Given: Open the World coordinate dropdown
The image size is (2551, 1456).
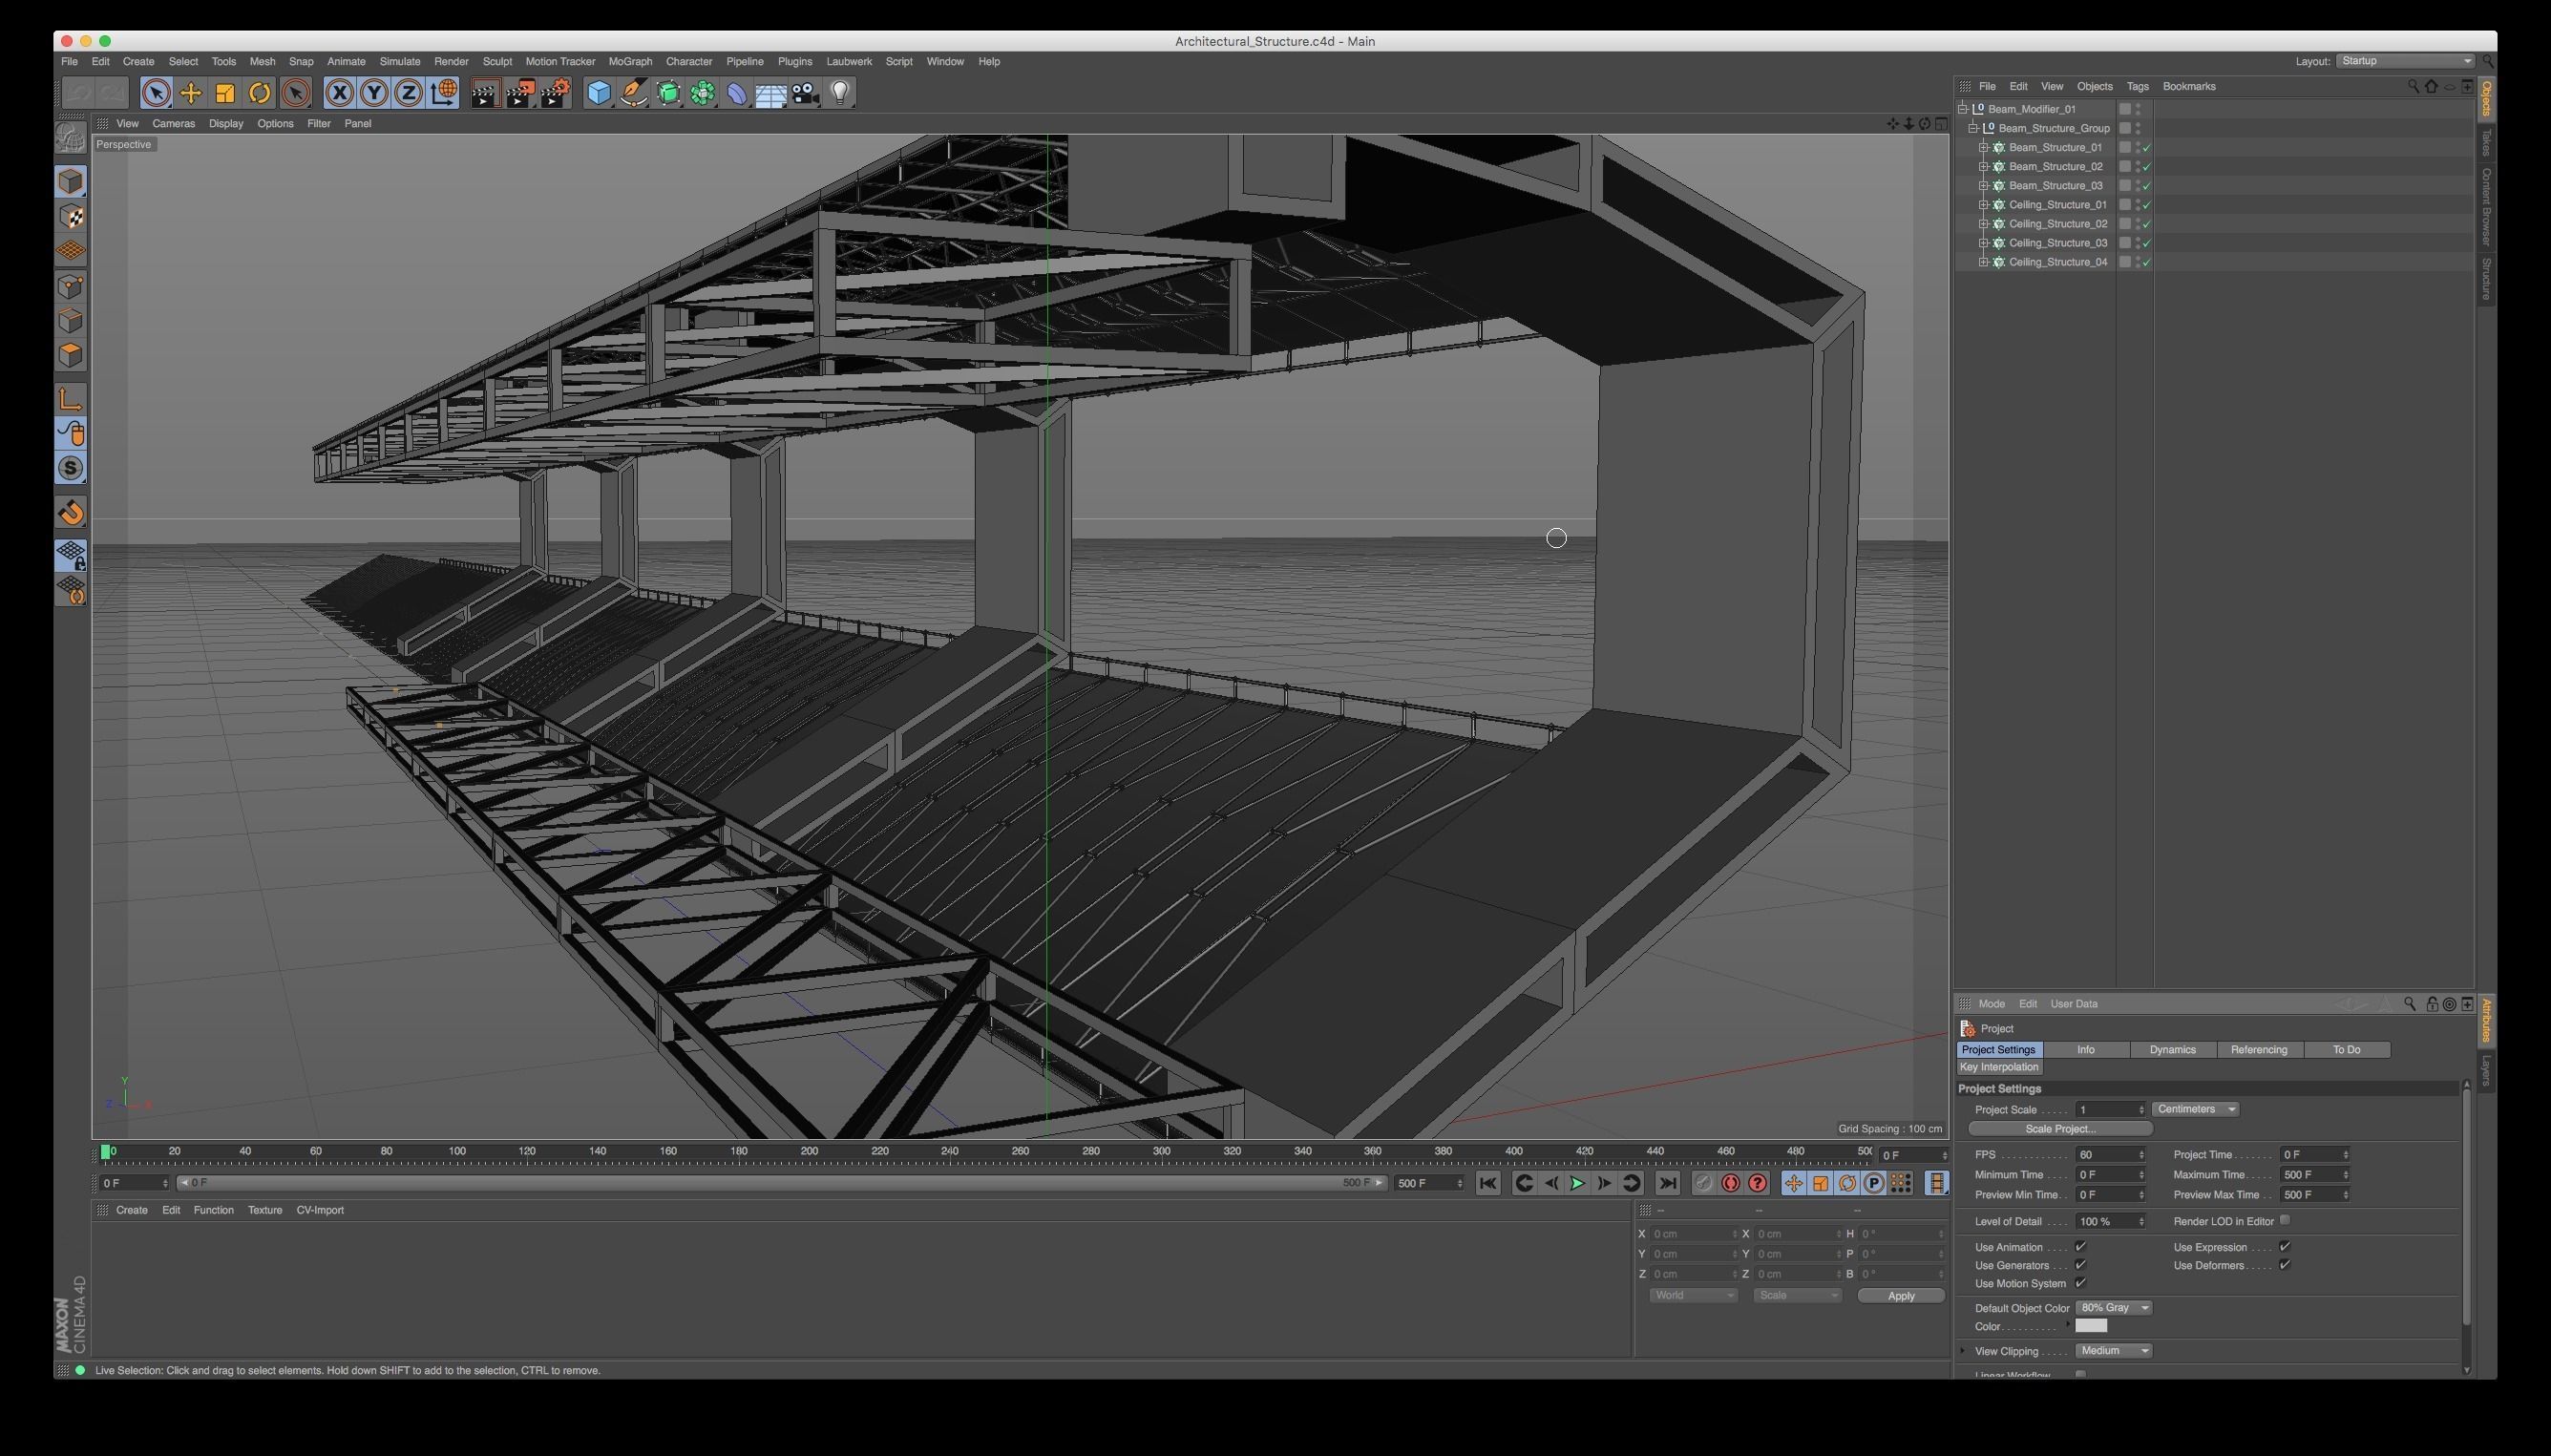Looking at the screenshot, I should 1693,1295.
